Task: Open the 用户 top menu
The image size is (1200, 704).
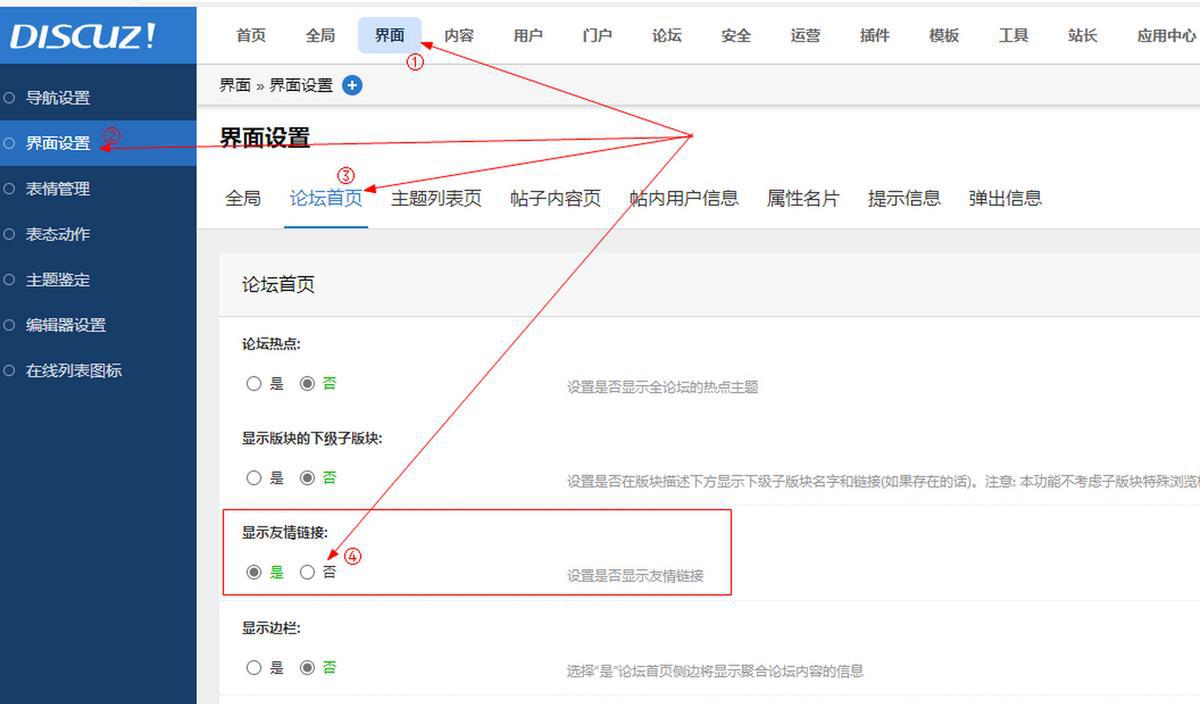Action: click(528, 35)
